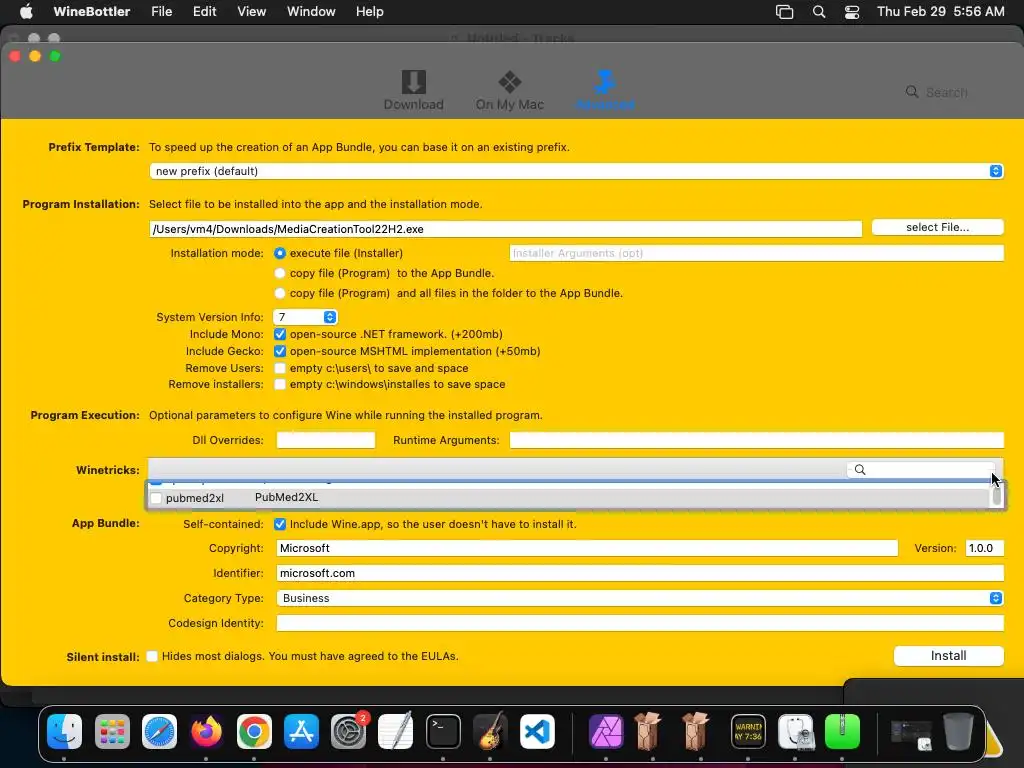The image size is (1024, 768).
Task: Select copy file and all folder files option
Action: (280, 293)
